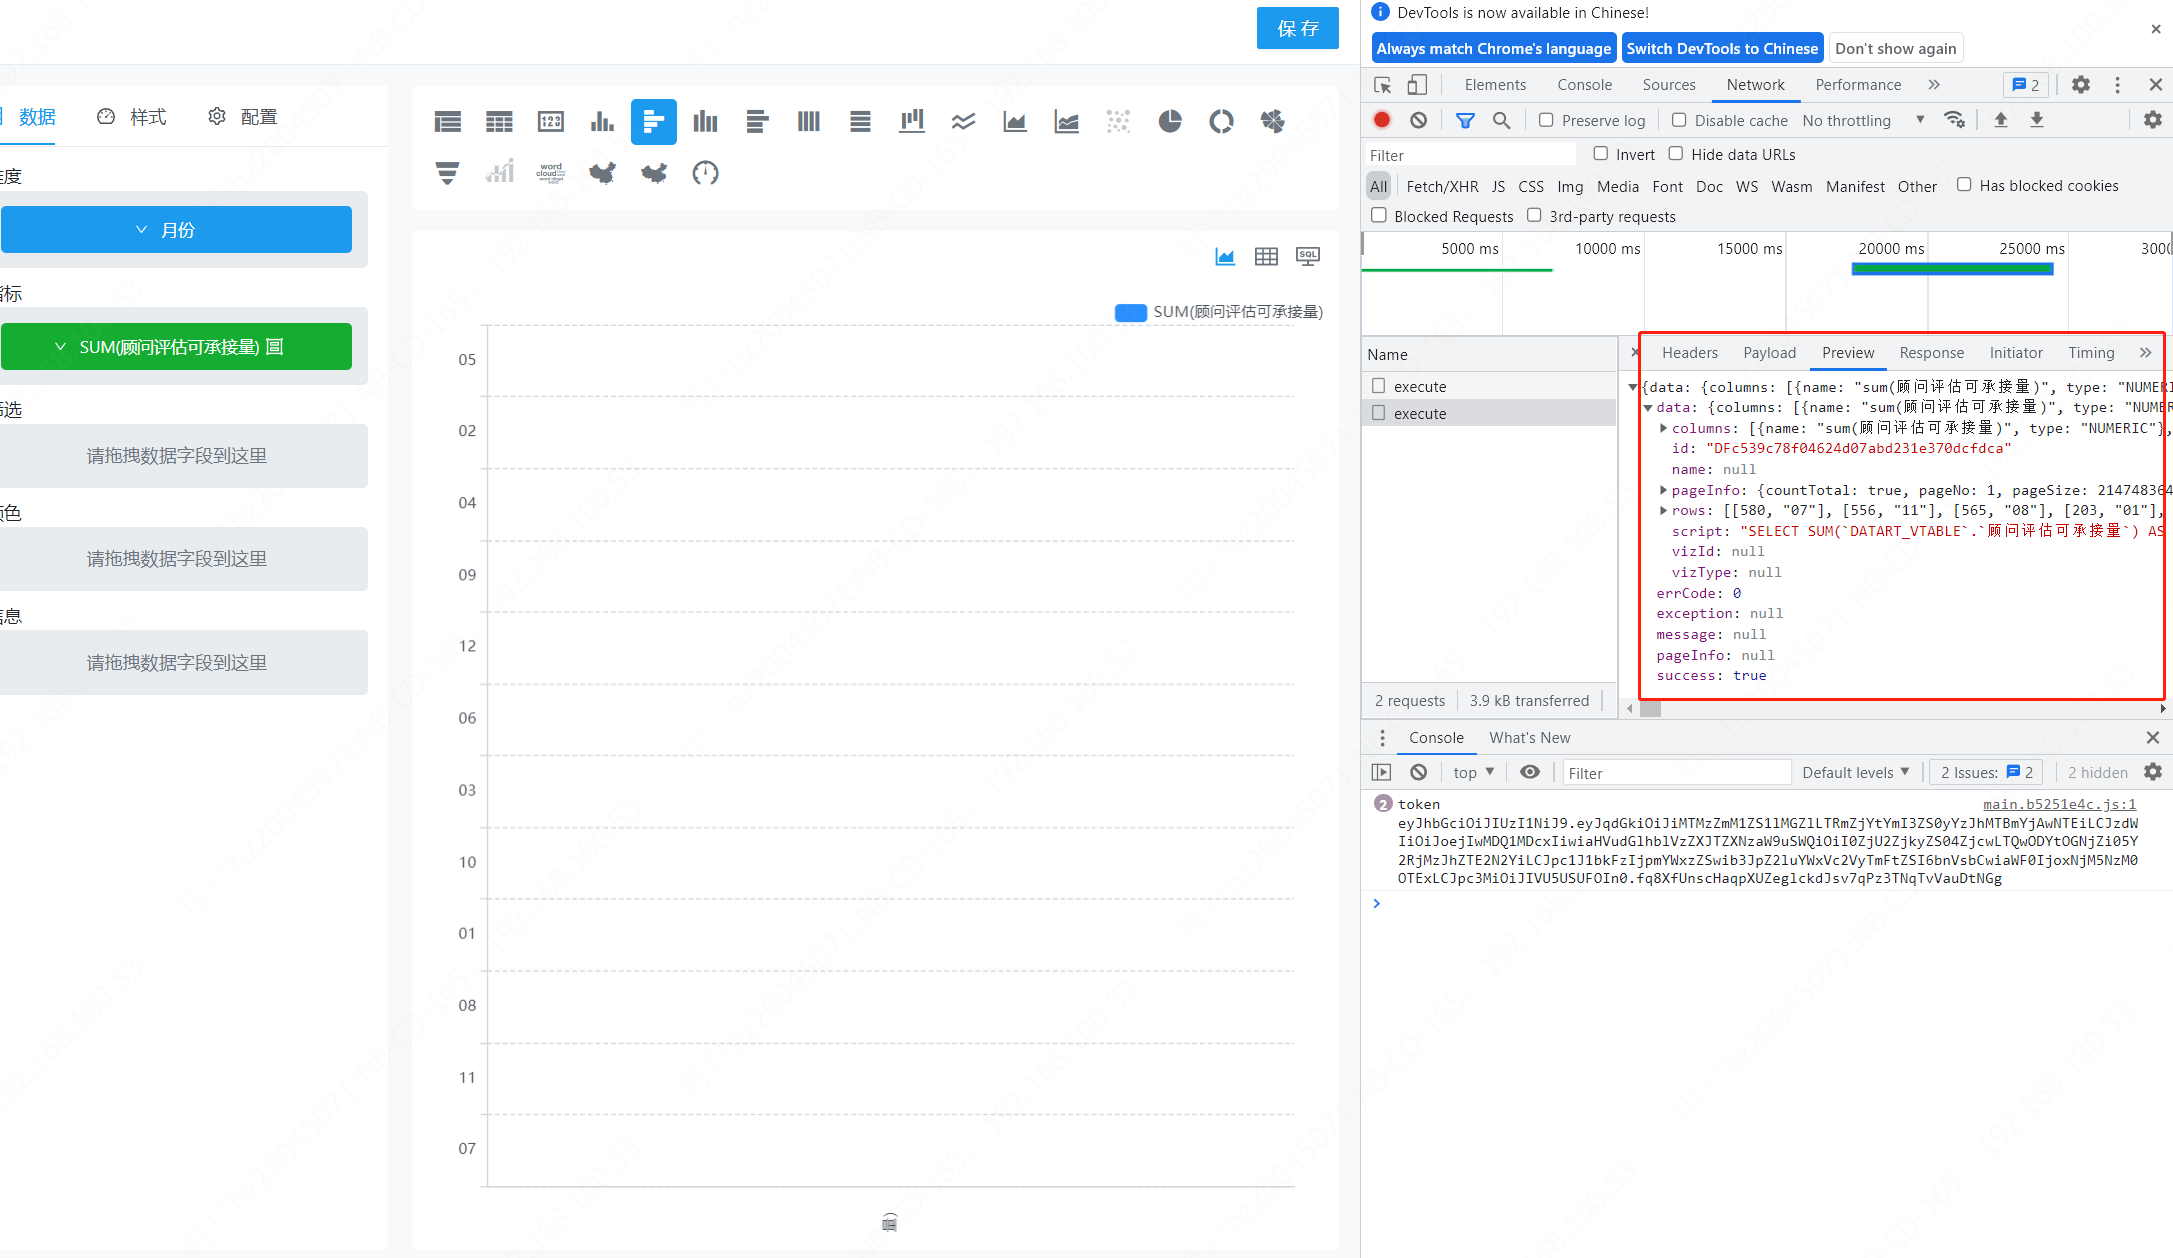2173x1258 pixels.
Task: Check the Disable cache option
Action: (1679, 120)
